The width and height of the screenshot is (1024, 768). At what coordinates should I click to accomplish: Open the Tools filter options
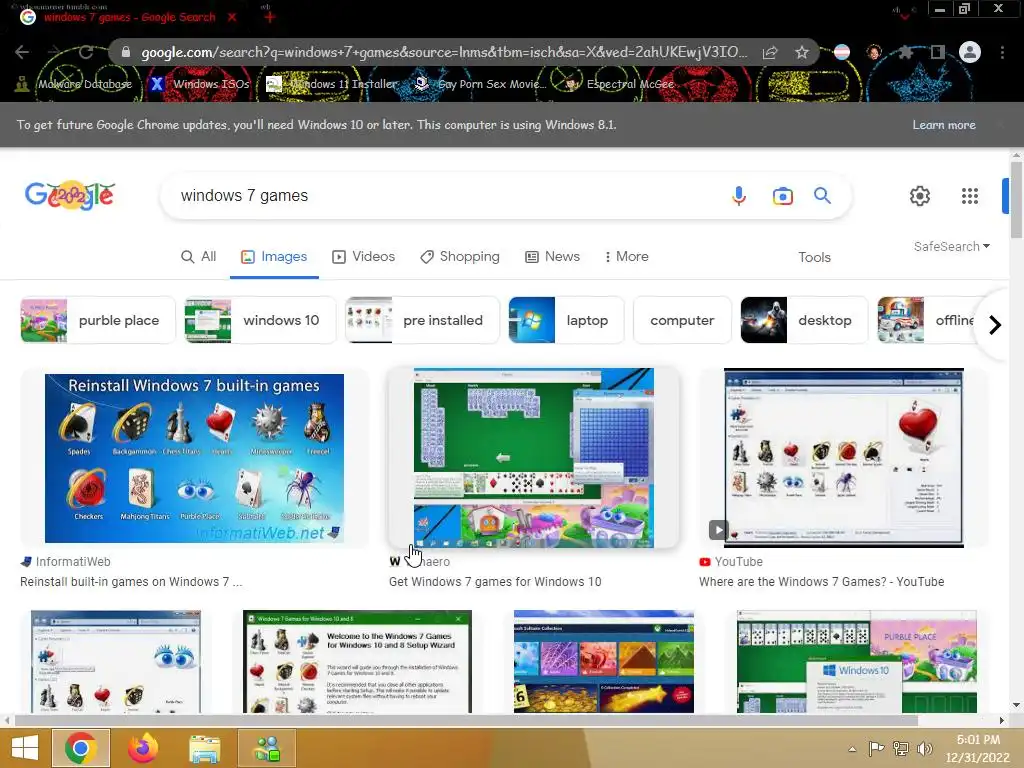[814, 257]
